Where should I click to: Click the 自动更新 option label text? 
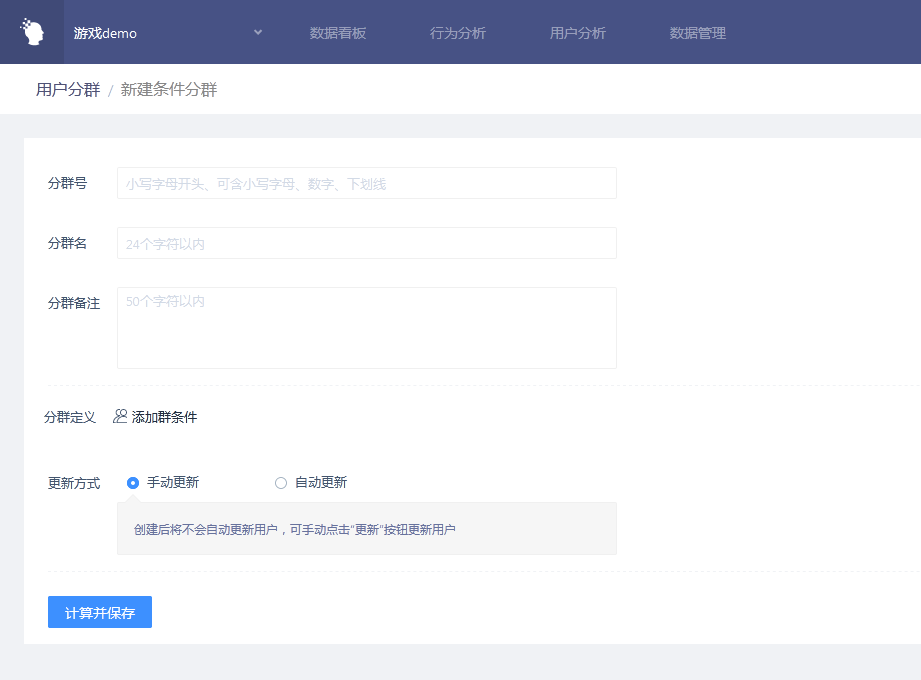321,483
